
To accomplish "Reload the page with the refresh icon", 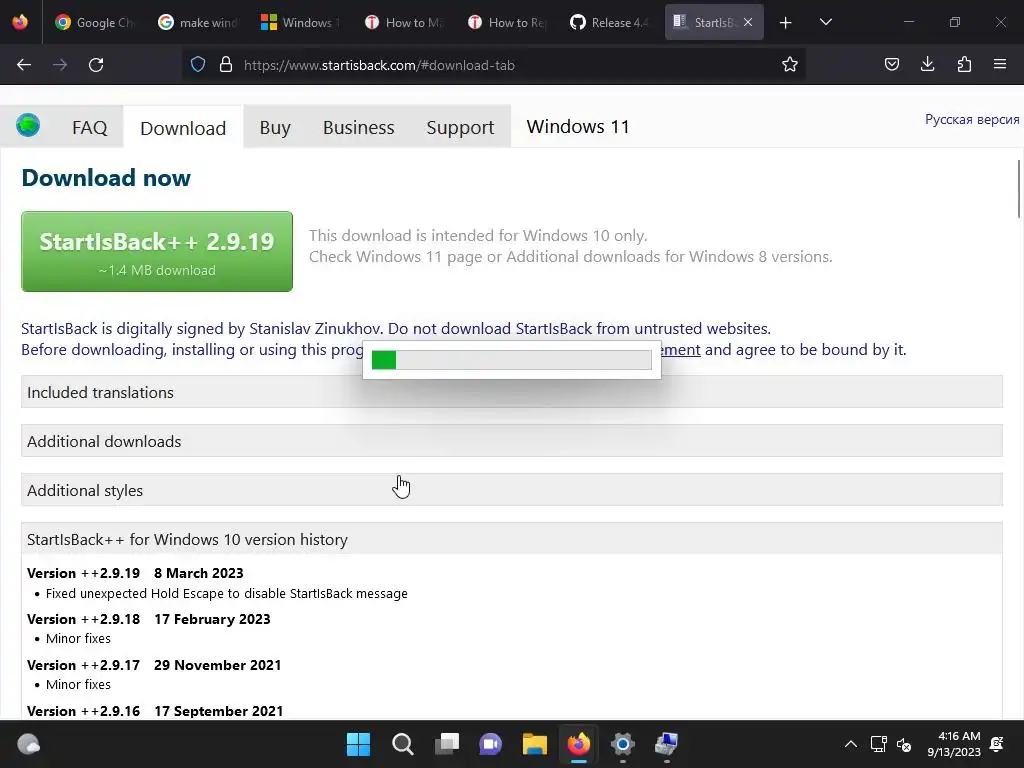I will point(96,65).
